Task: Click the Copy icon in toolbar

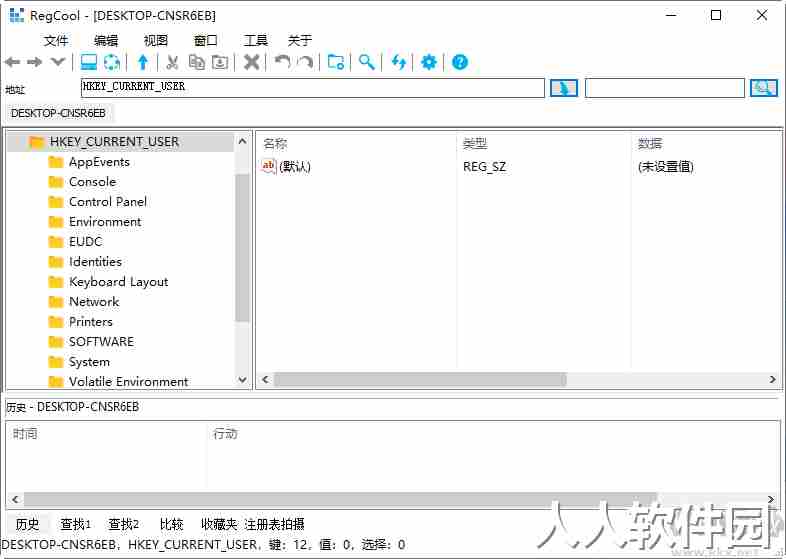Action: (x=196, y=62)
